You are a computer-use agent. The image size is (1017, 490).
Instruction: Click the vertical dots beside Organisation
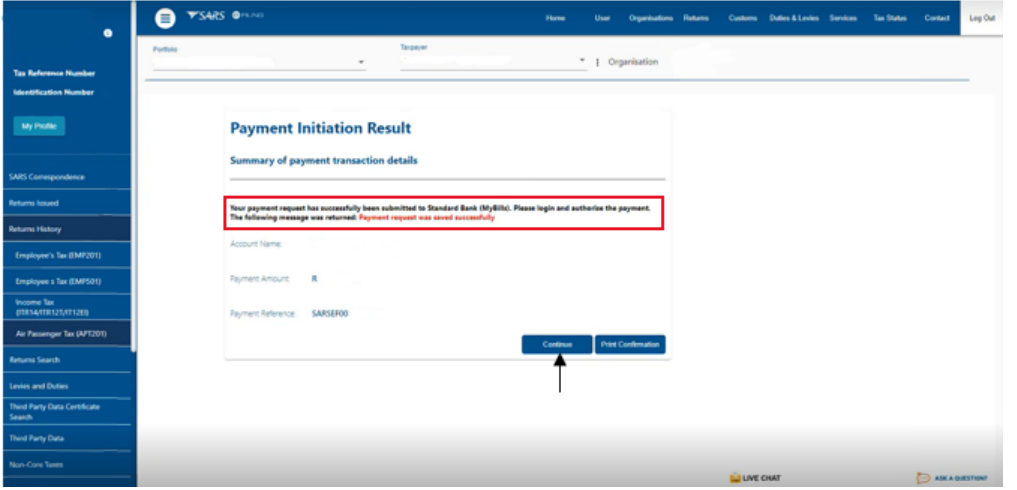pyautogui.click(x=597, y=62)
